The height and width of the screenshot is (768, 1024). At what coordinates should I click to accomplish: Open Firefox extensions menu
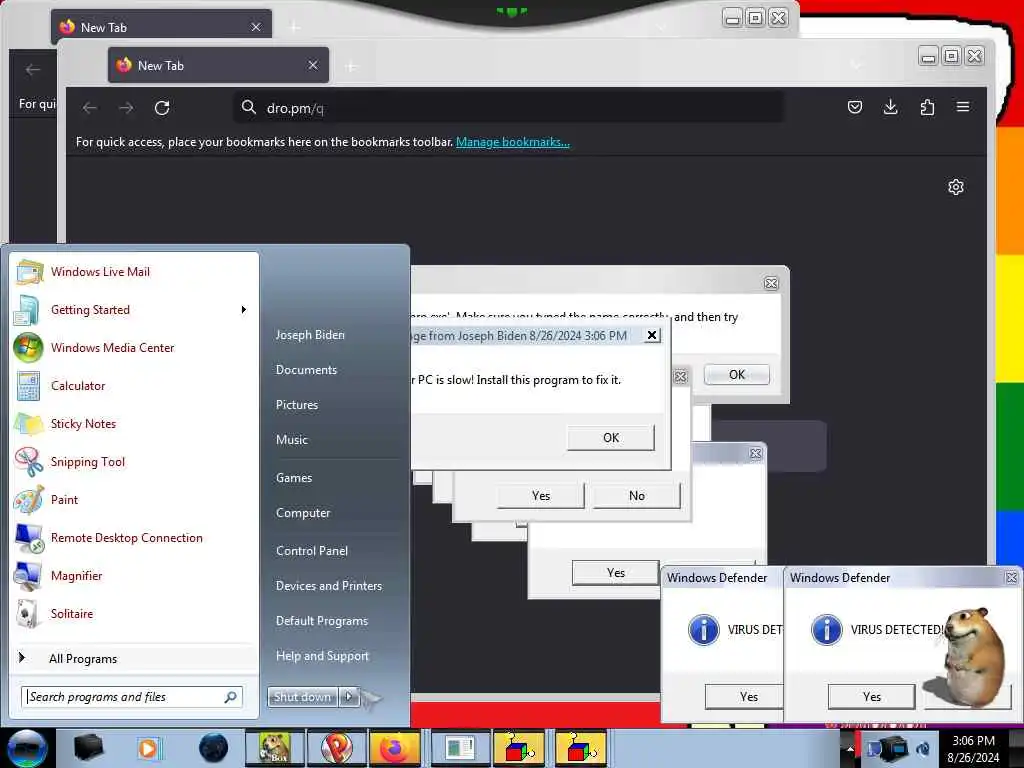point(927,107)
